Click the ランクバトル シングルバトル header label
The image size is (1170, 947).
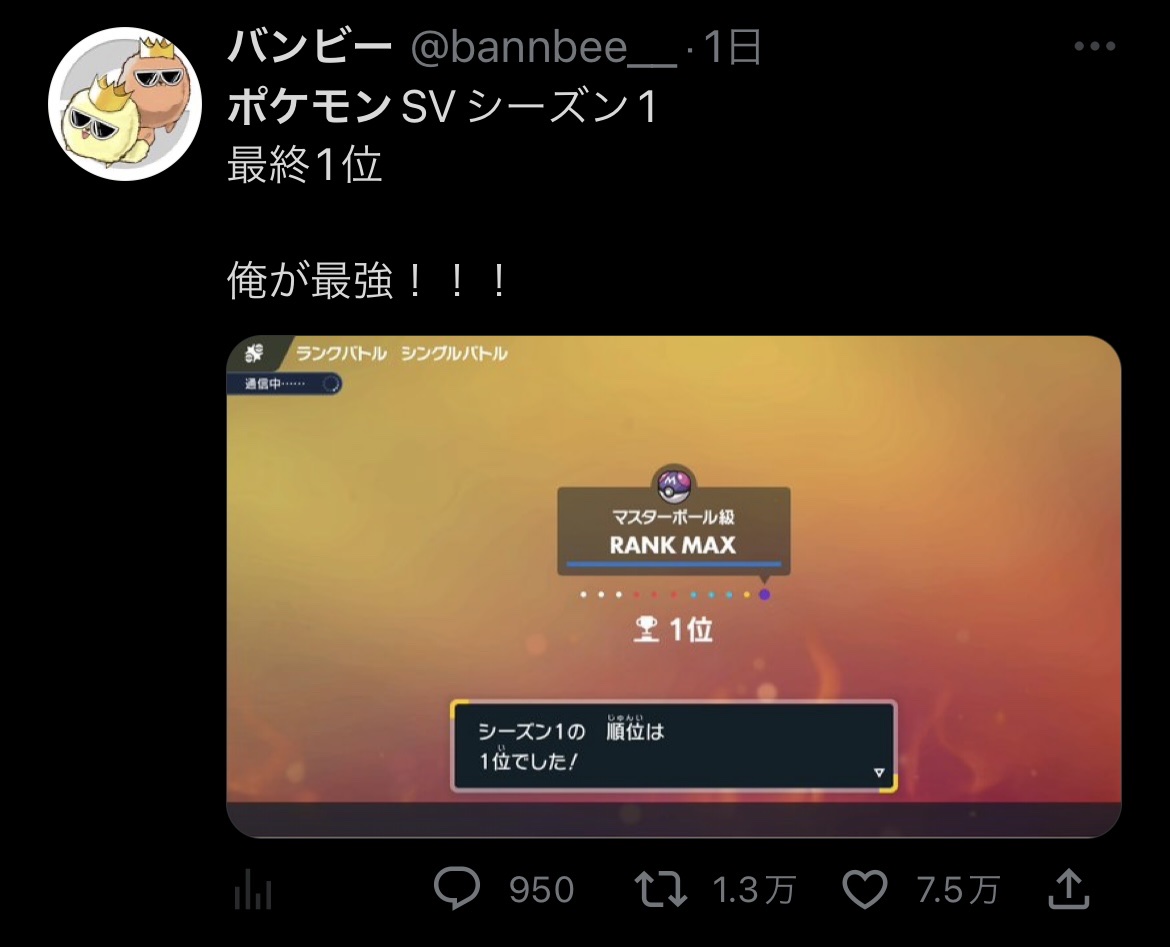click(x=401, y=353)
